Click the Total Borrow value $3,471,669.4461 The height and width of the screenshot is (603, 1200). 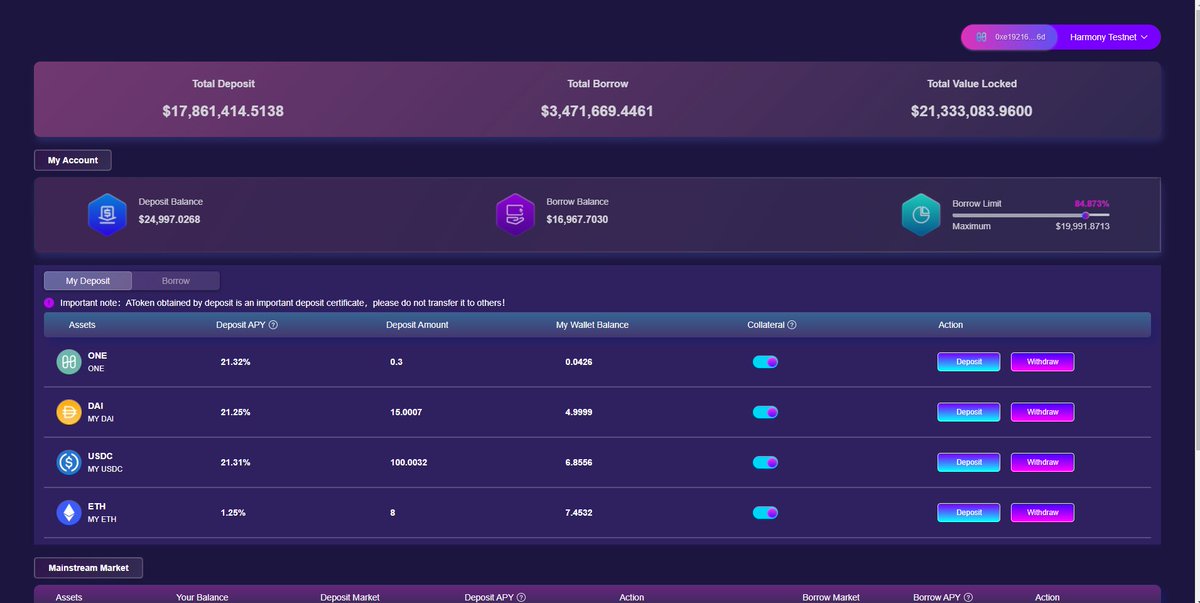pos(597,111)
